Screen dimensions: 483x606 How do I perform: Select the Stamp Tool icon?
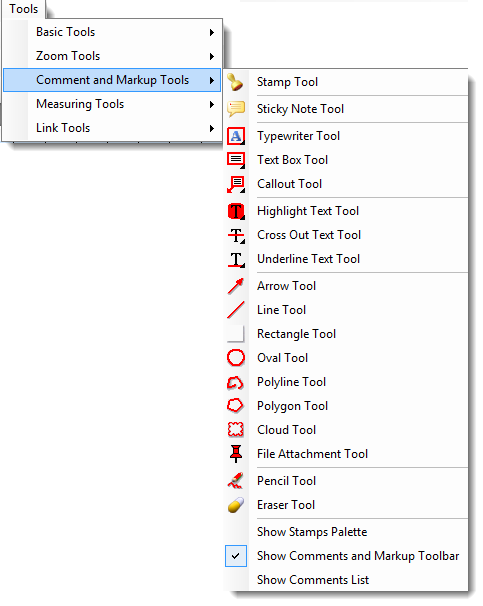pyautogui.click(x=235, y=82)
